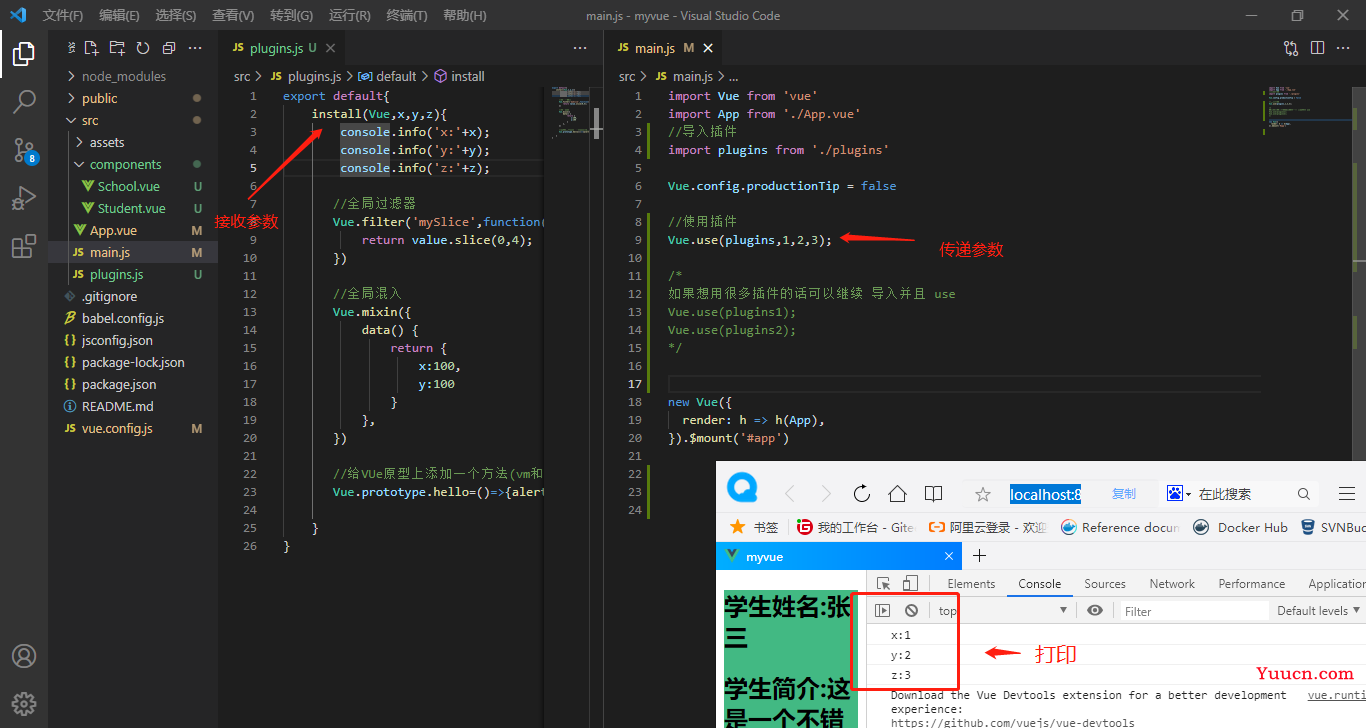Open new browser tab with plus button
Image resolution: width=1366 pixels, height=728 pixels.
[979, 555]
